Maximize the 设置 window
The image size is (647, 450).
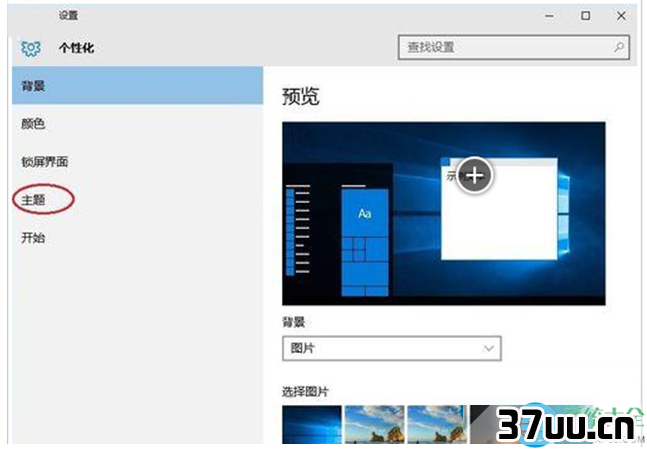(x=585, y=16)
